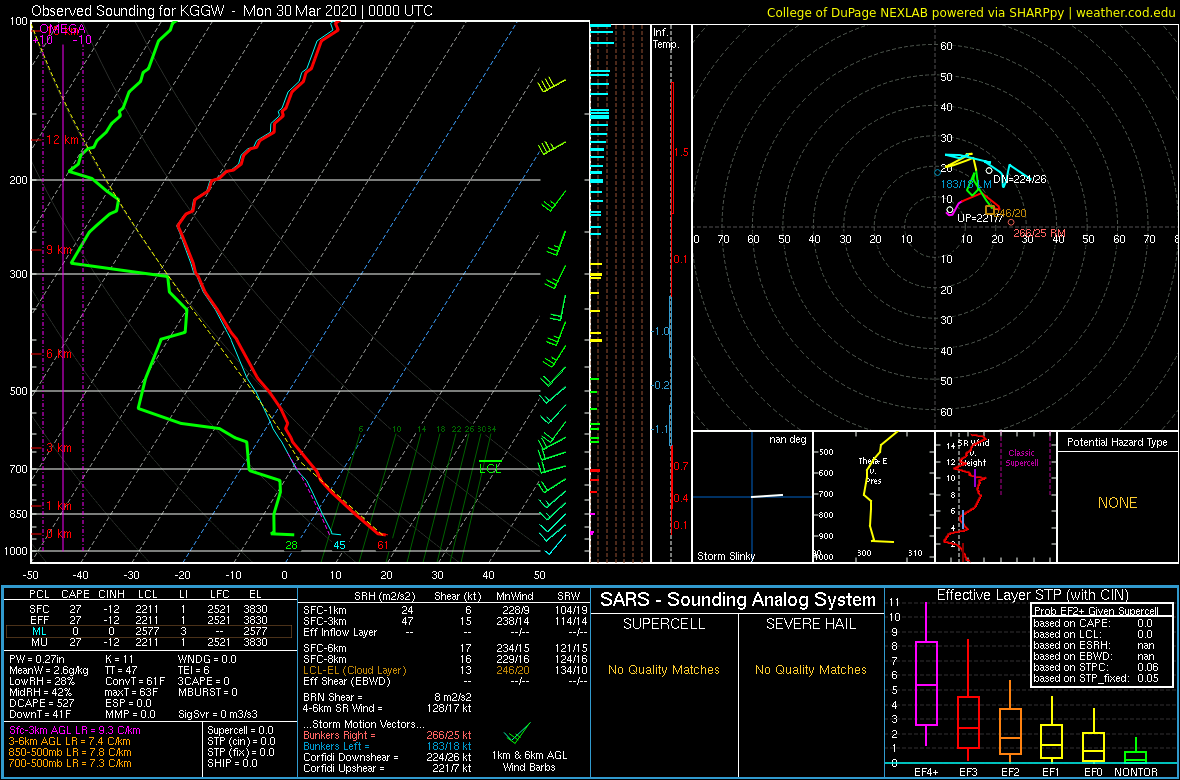1180x780 pixels.
Task: Click the Potential Hazard Type heading
Action: (x=1116, y=443)
